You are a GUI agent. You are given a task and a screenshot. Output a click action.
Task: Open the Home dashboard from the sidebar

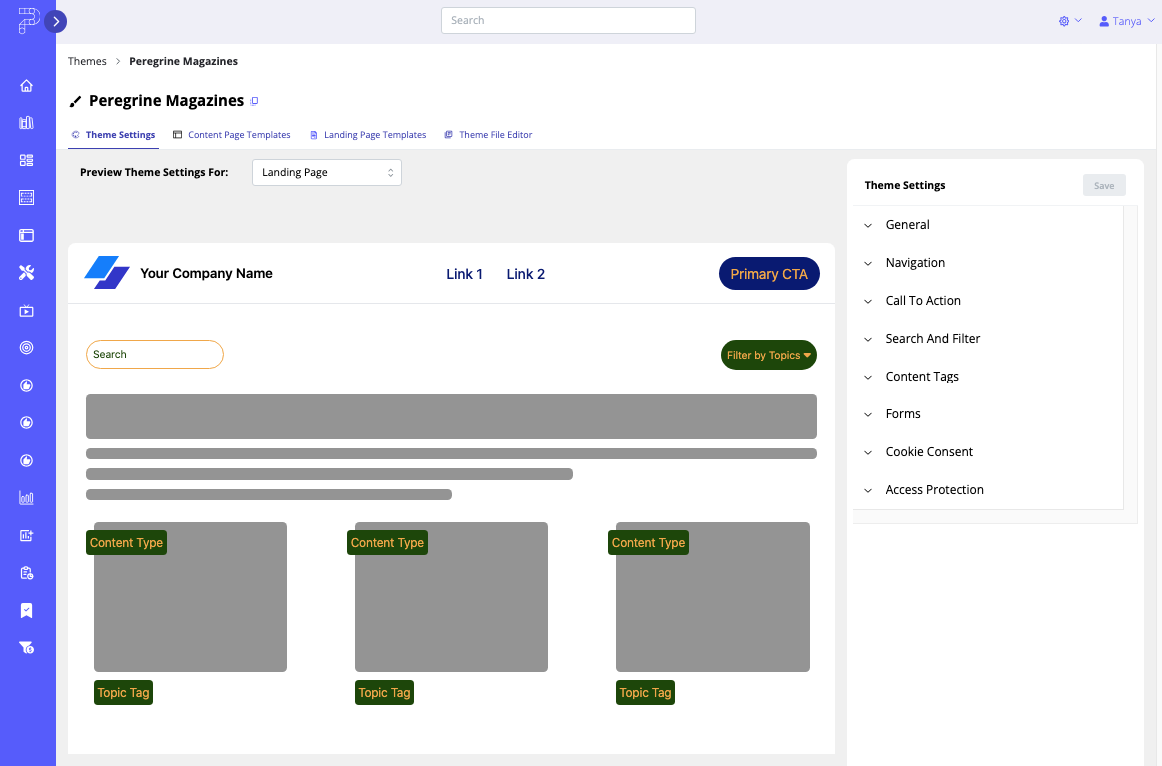[x=26, y=85]
